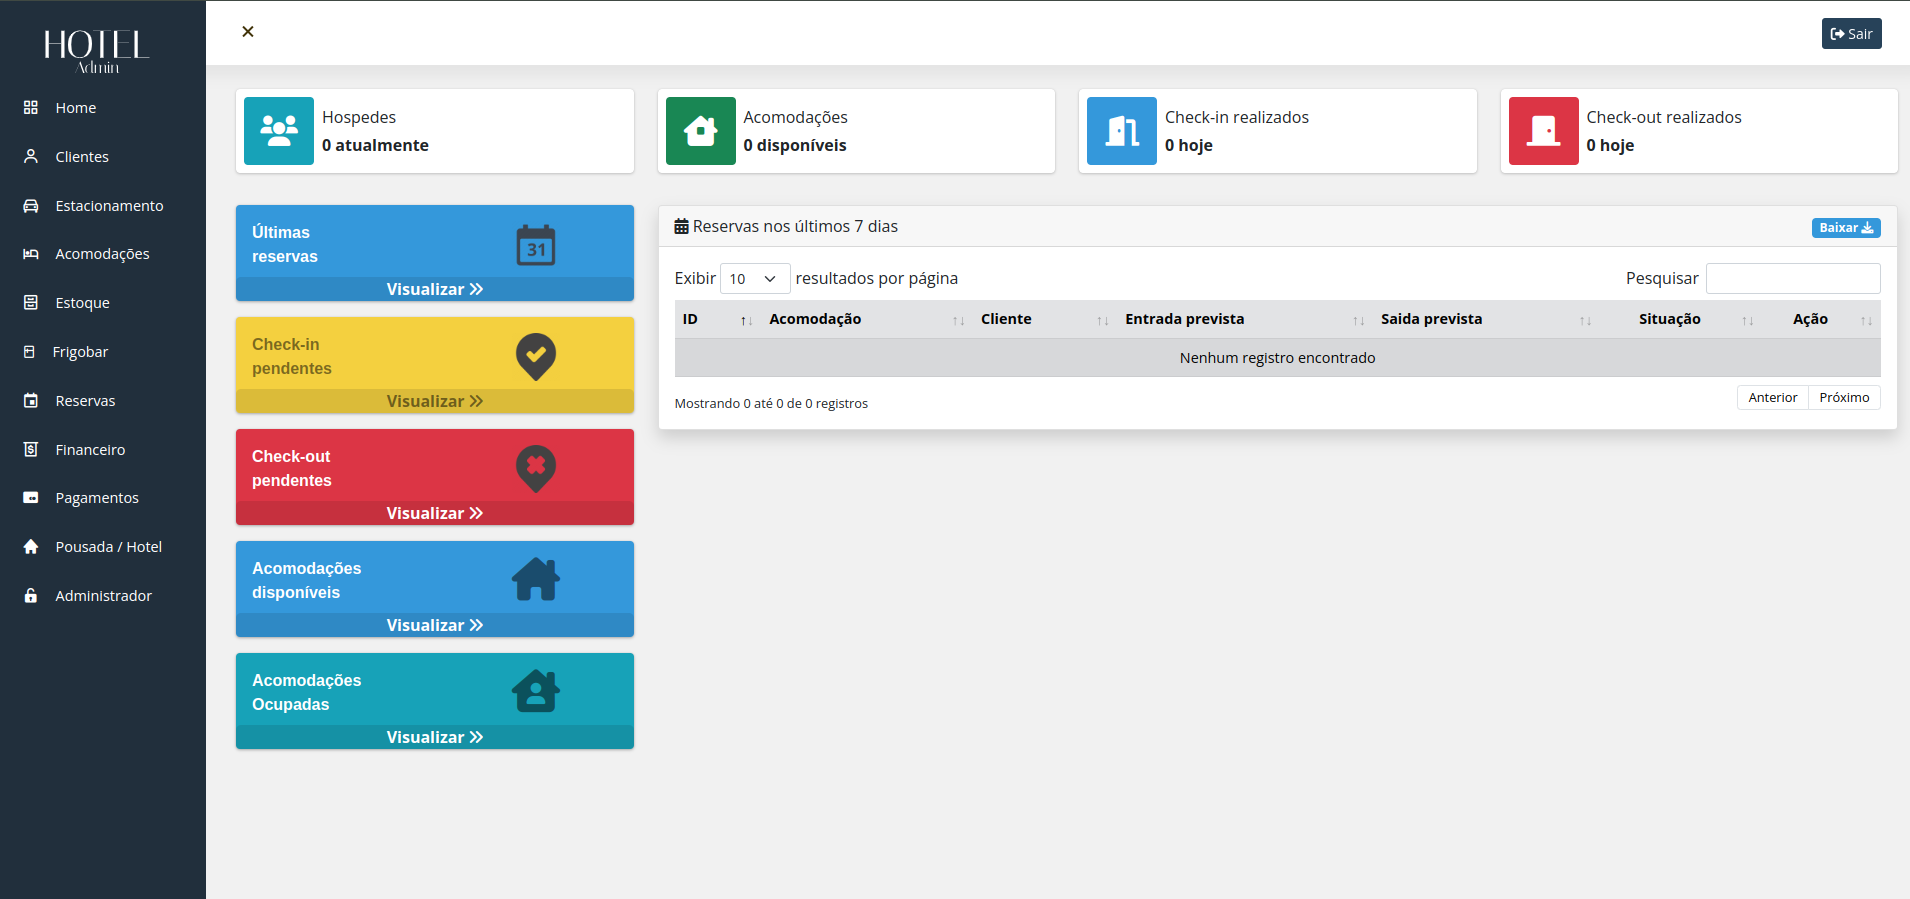Open Reservas in the sidebar
This screenshot has height=899, width=1910.
[x=85, y=401]
